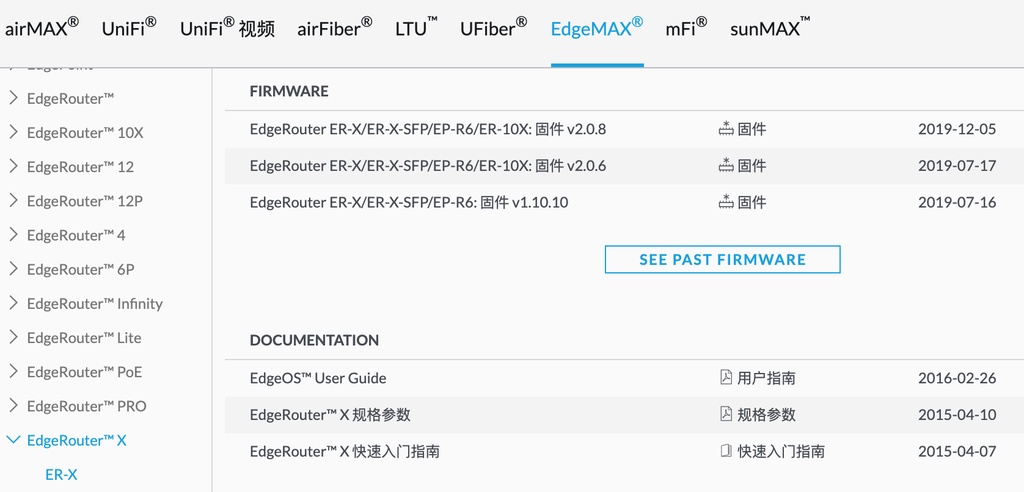Screen dimensions: 1024x492
Task: Choose EdgeRouter PRO from sidebar list
Action: pos(86,406)
